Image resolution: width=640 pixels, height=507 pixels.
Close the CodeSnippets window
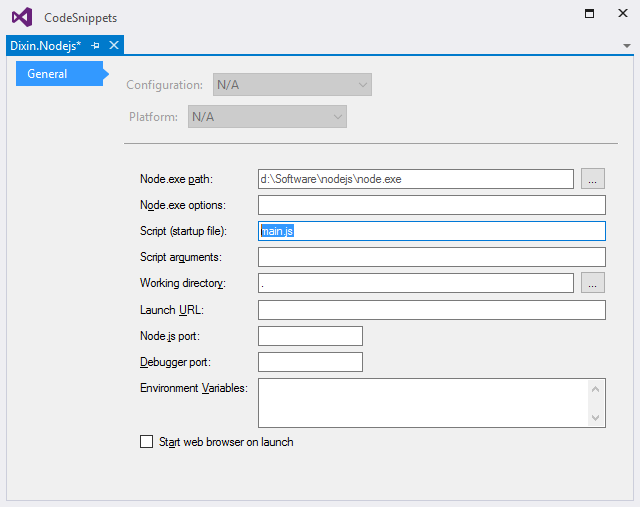pyautogui.click(x=623, y=13)
